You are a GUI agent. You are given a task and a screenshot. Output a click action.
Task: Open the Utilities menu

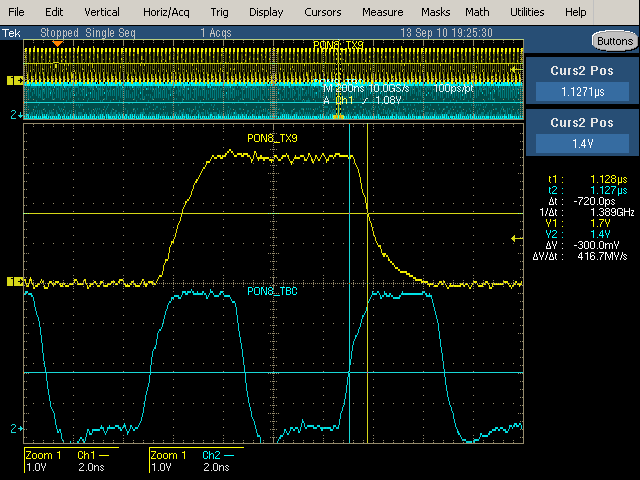[x=527, y=12]
